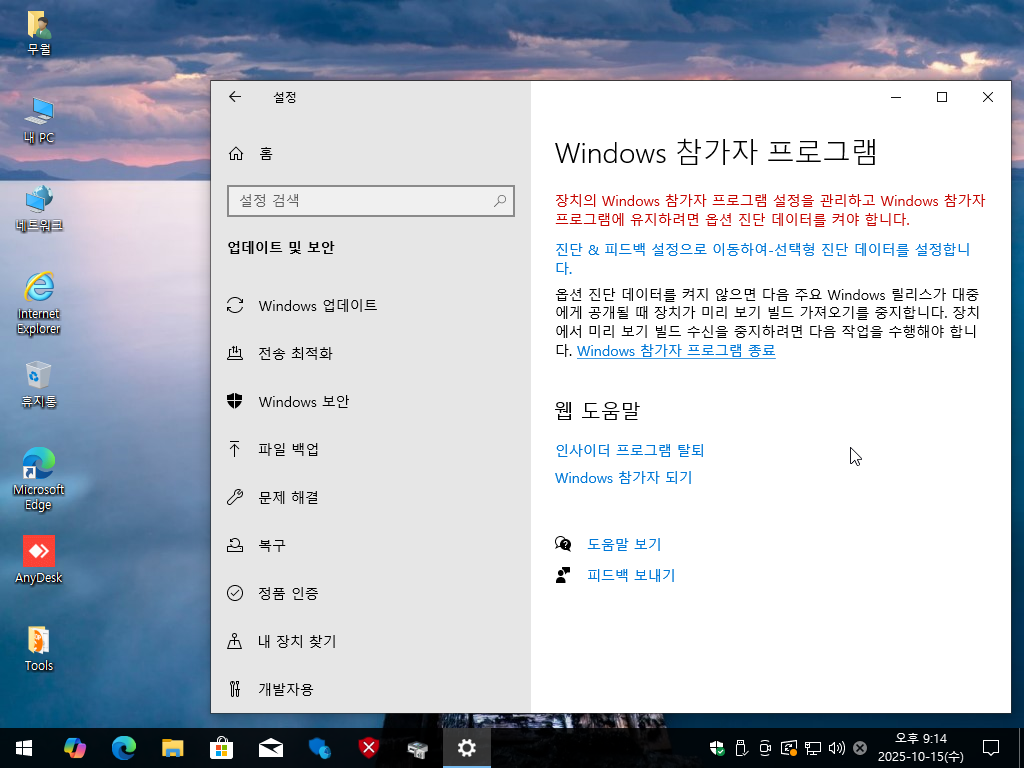Focus the 설정 검색 search field
Screen dimensions: 1024x768
tap(370, 200)
